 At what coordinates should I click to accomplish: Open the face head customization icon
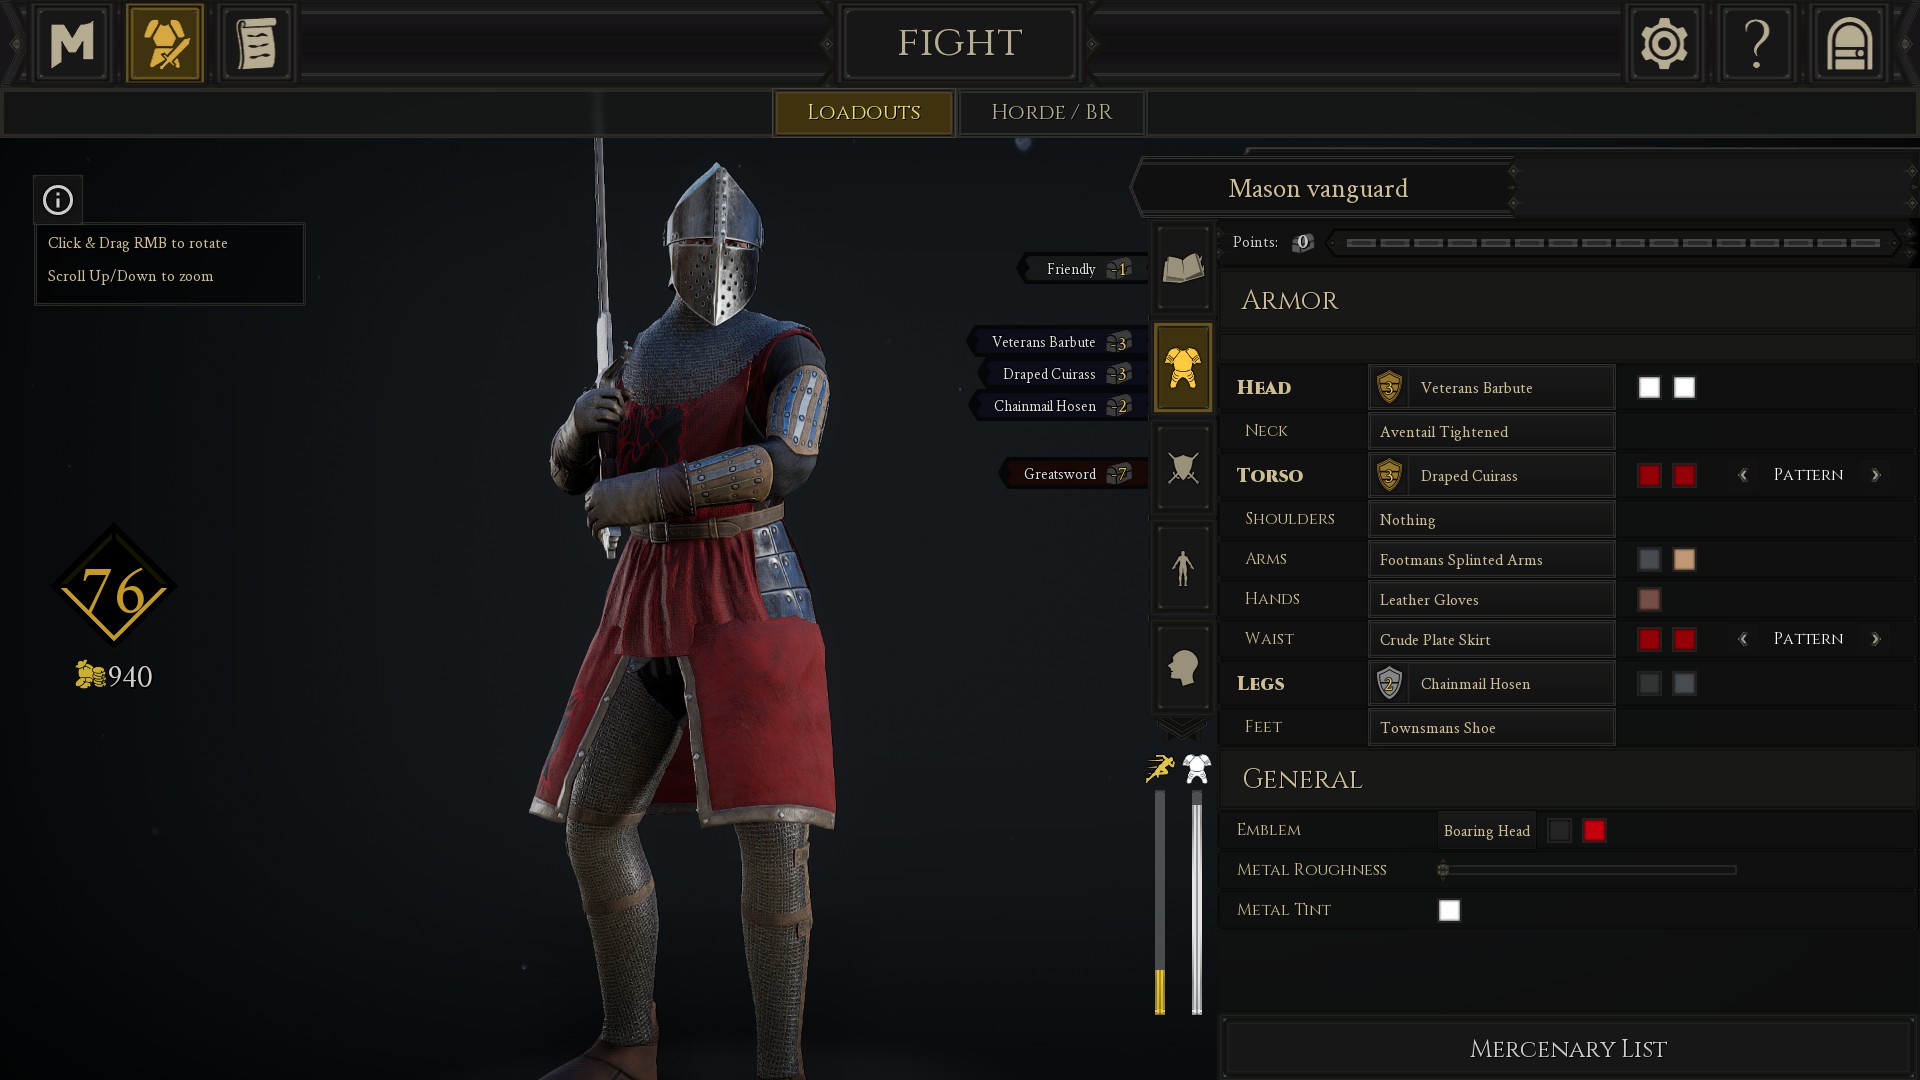coord(1183,667)
